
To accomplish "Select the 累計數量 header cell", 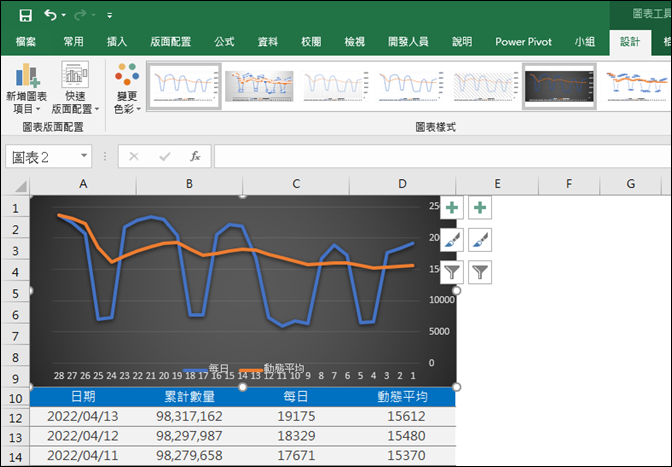I will click(189, 397).
